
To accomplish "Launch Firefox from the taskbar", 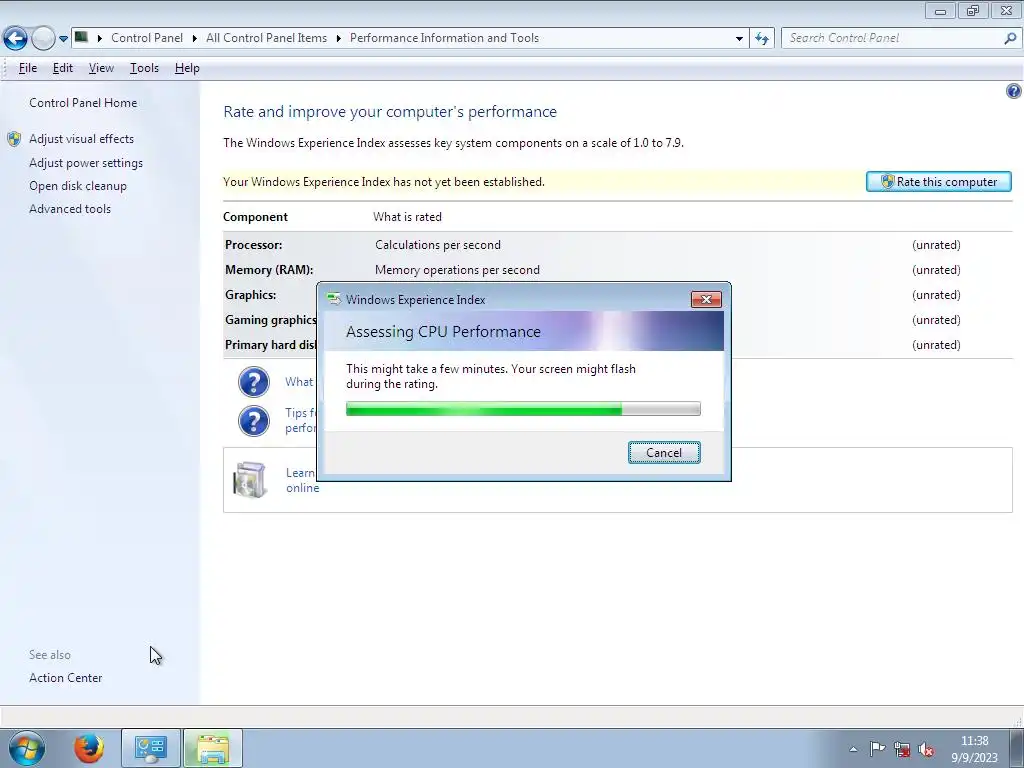I will pyautogui.click(x=89, y=748).
